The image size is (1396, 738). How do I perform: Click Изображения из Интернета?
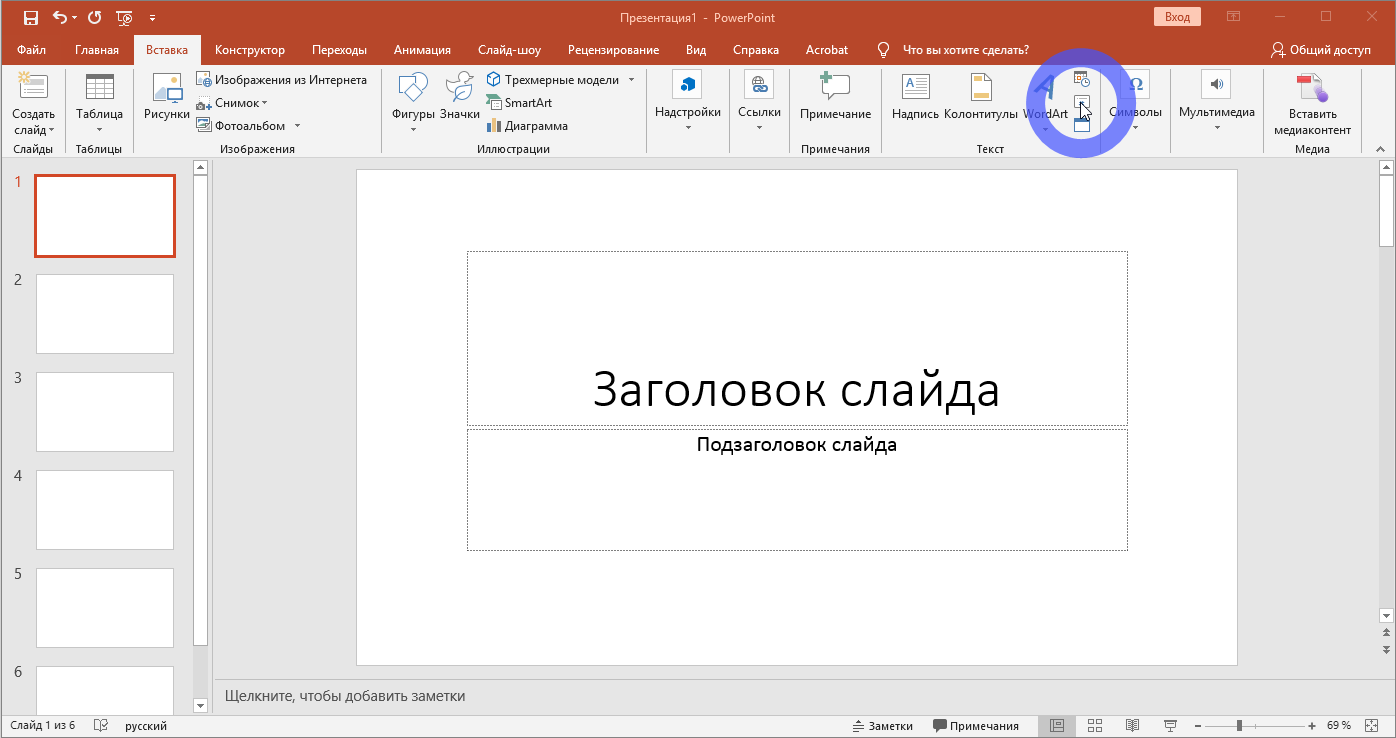pyautogui.click(x=282, y=80)
